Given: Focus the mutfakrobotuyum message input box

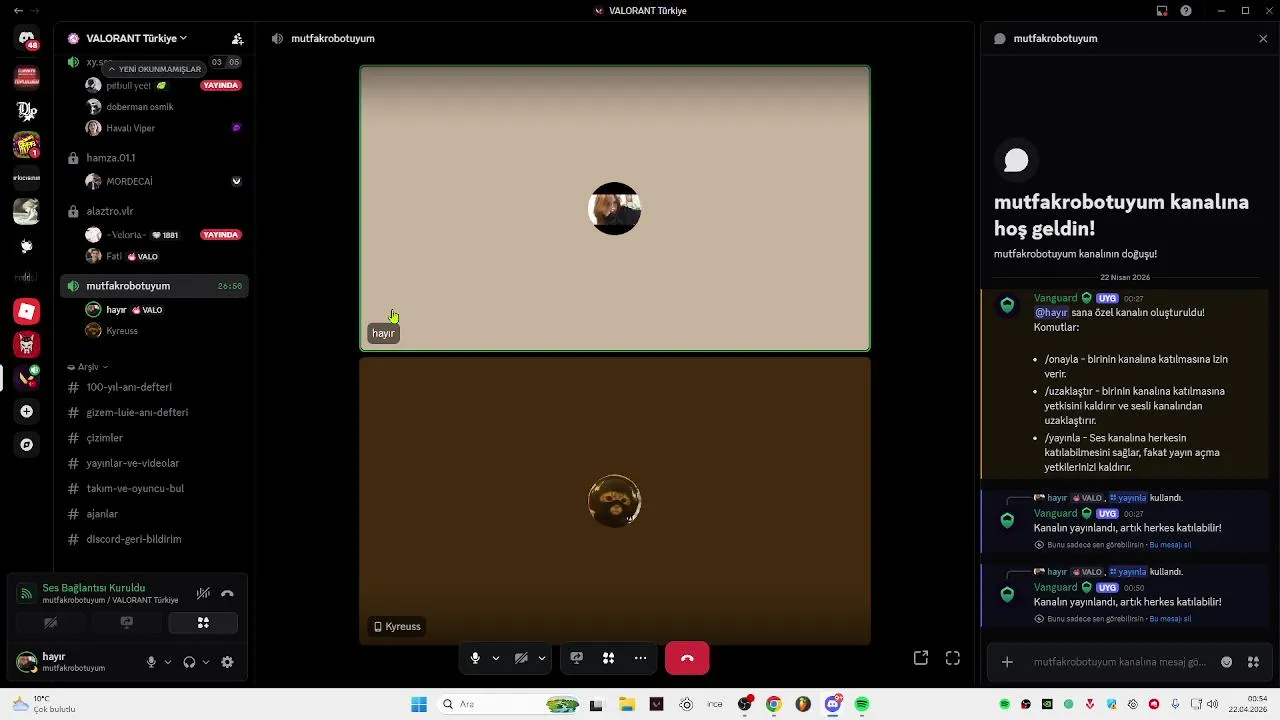Looking at the screenshot, I should click(x=1119, y=662).
